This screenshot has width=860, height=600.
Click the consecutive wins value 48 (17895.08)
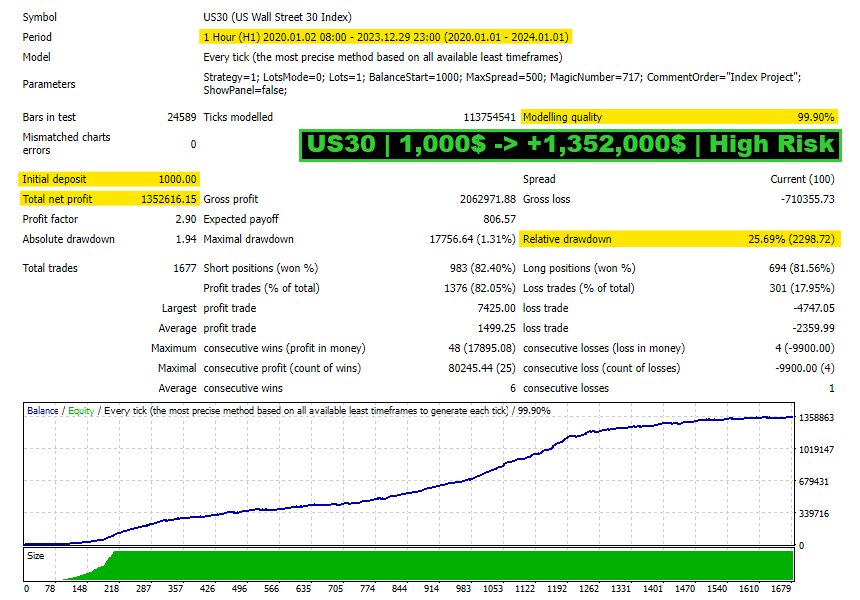pyautogui.click(x=482, y=348)
